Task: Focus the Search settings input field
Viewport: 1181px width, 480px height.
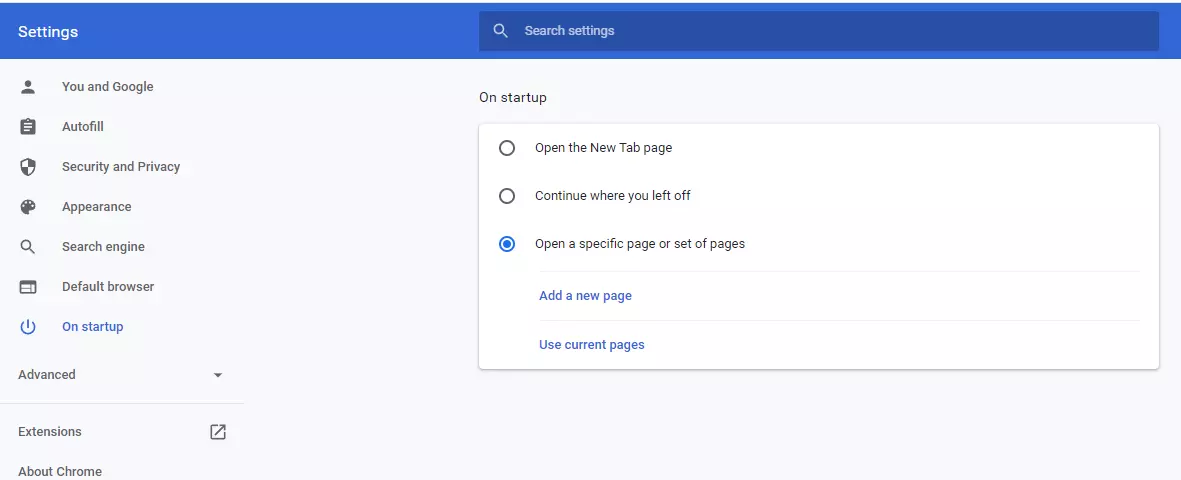Action: (830, 31)
